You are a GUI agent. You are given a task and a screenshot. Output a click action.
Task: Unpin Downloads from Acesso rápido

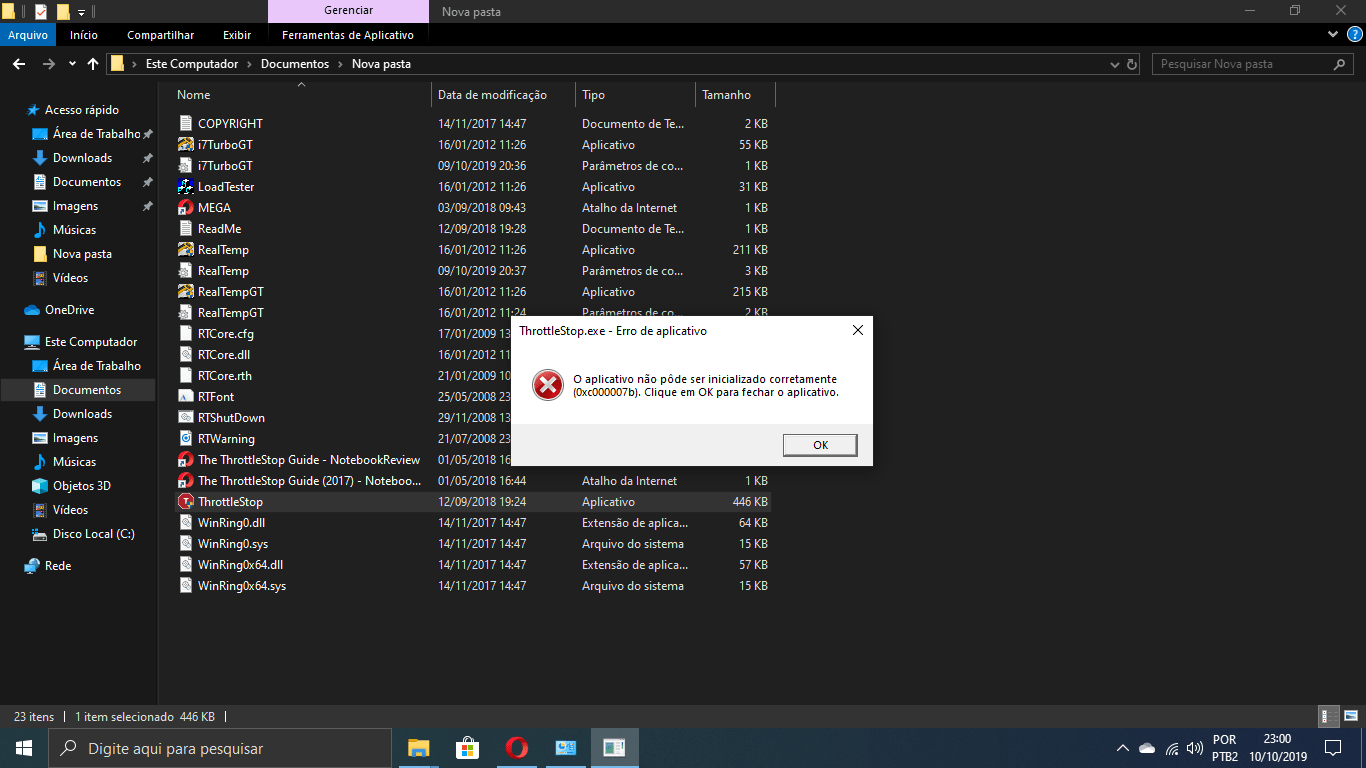[x=146, y=157]
